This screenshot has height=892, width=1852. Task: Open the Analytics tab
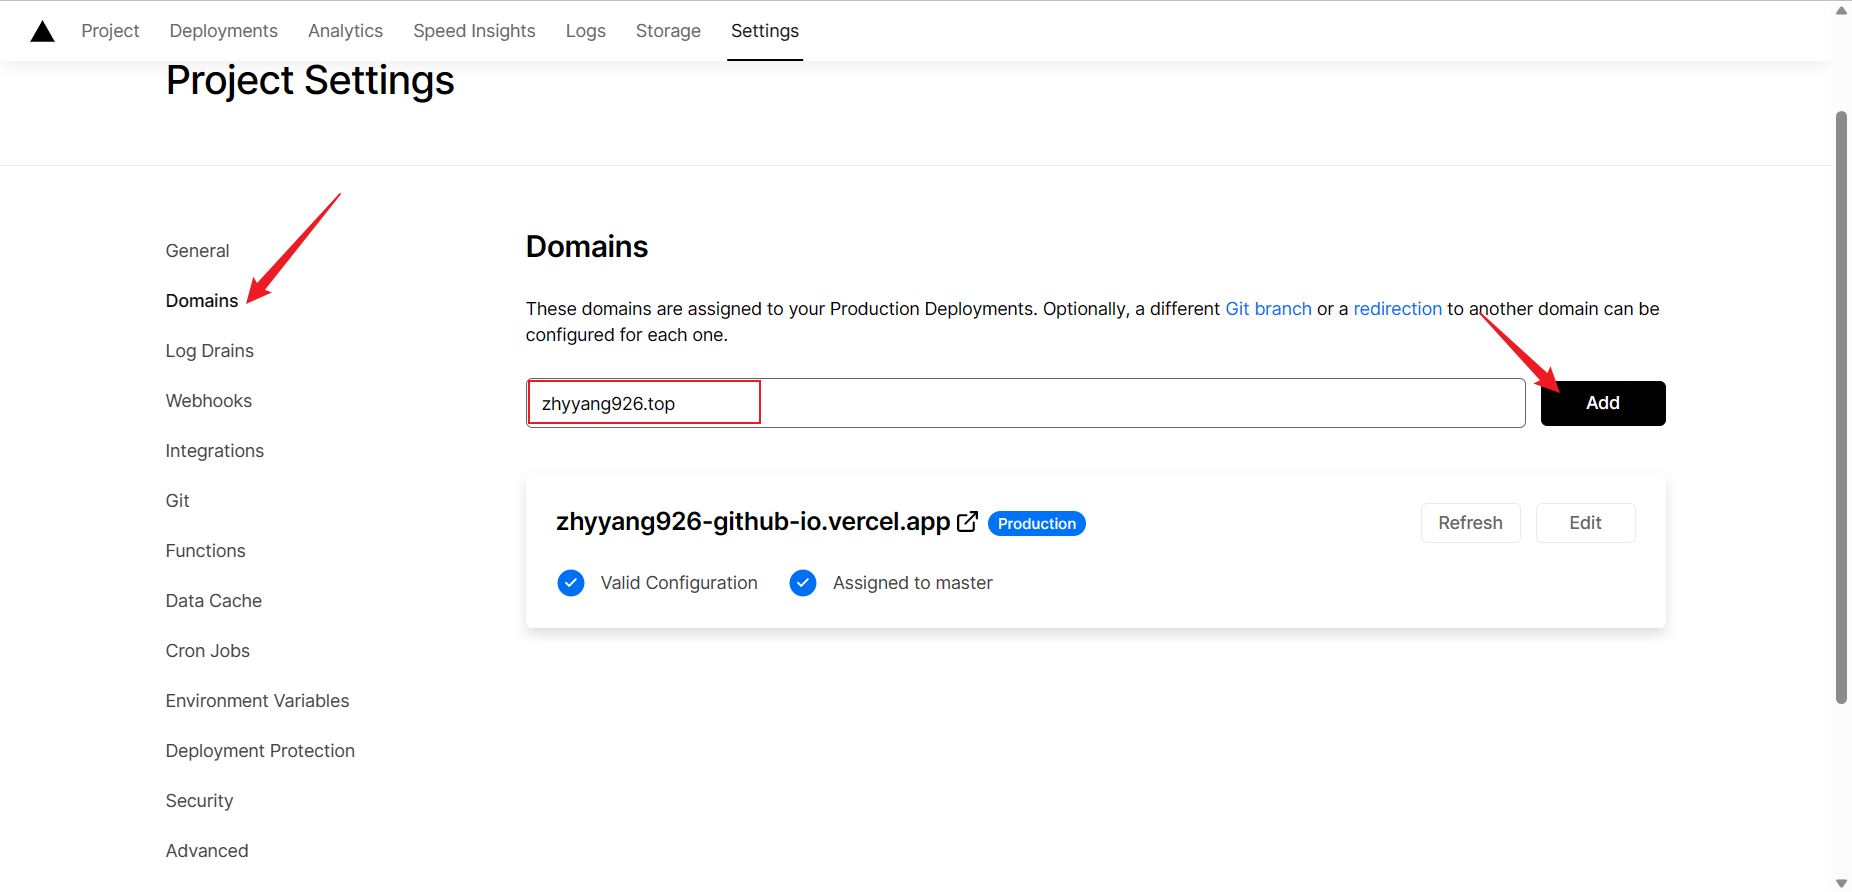tap(345, 31)
